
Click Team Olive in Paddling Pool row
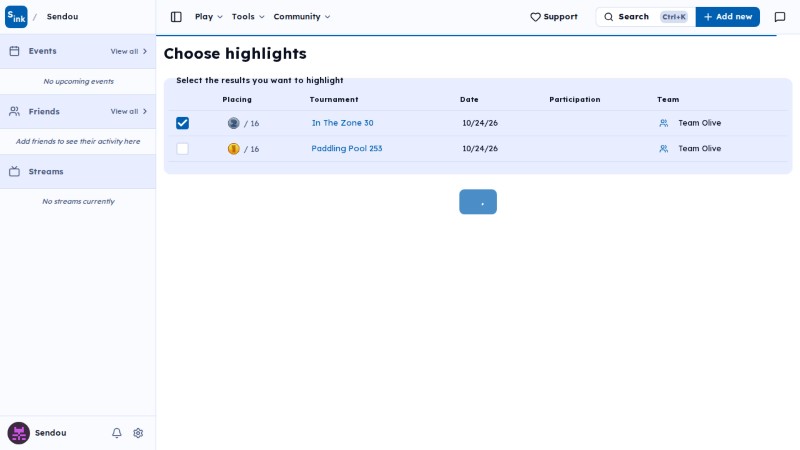coord(699,148)
